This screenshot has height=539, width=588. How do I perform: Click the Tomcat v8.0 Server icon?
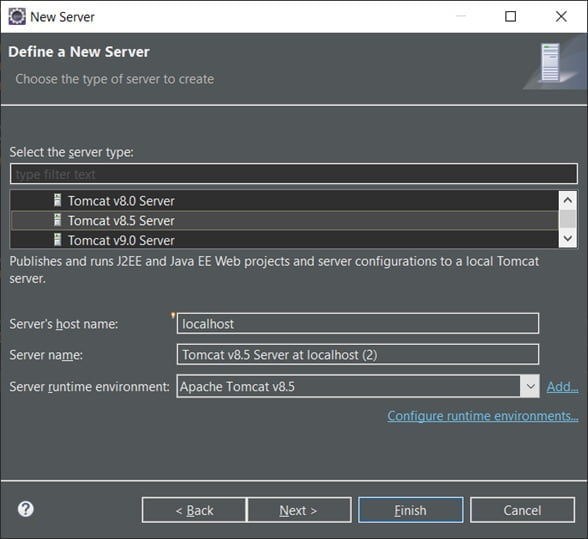57,200
